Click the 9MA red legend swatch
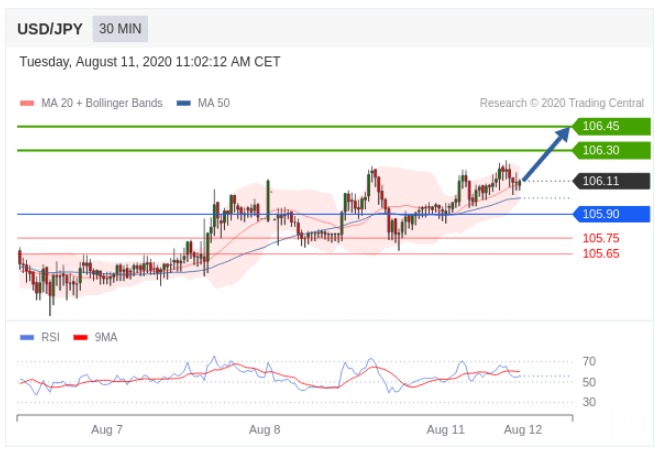This screenshot has height=452, width=660. (80, 337)
